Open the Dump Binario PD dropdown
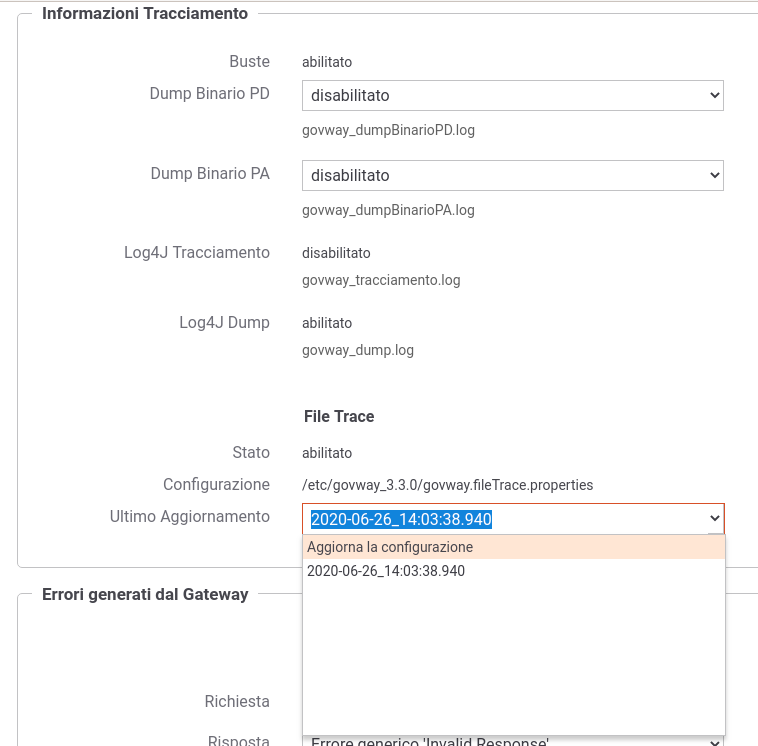Image resolution: width=758 pixels, height=746 pixels. coord(512,95)
